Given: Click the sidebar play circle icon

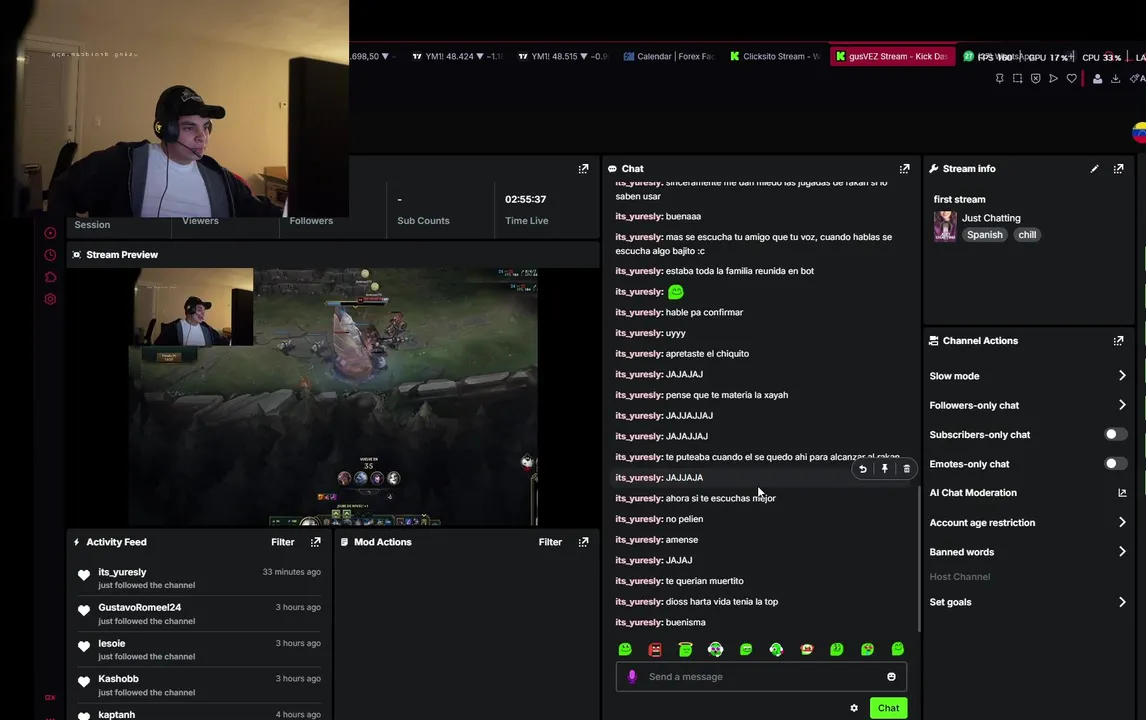Looking at the screenshot, I should point(50,233).
